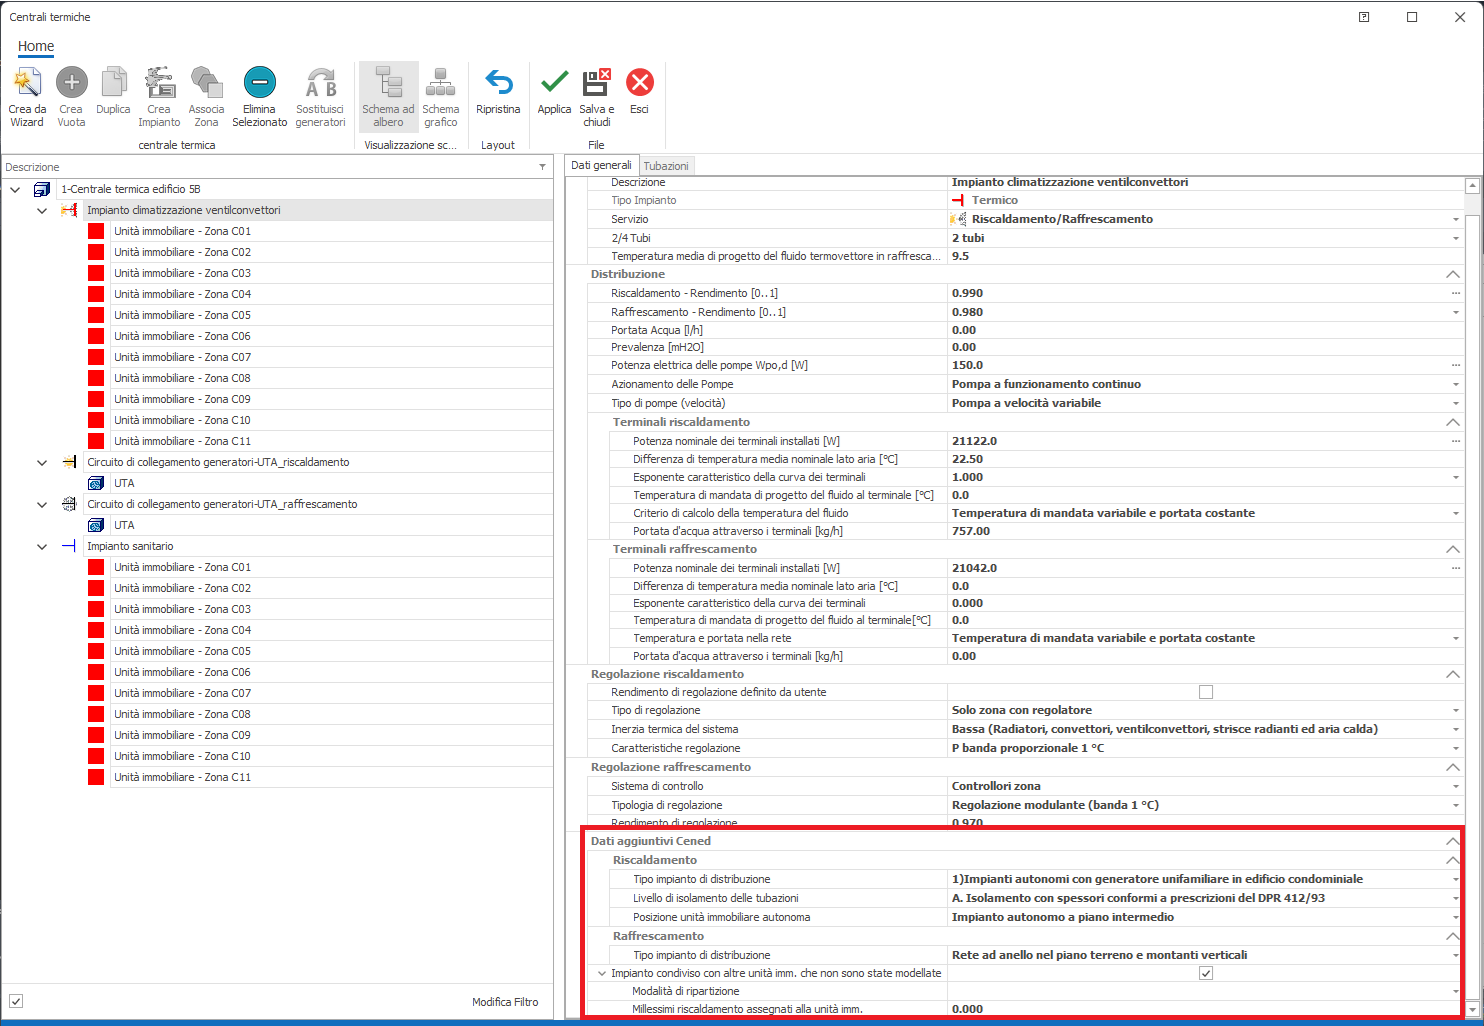
Task: Click the red Esci icon
Action: click(x=639, y=83)
